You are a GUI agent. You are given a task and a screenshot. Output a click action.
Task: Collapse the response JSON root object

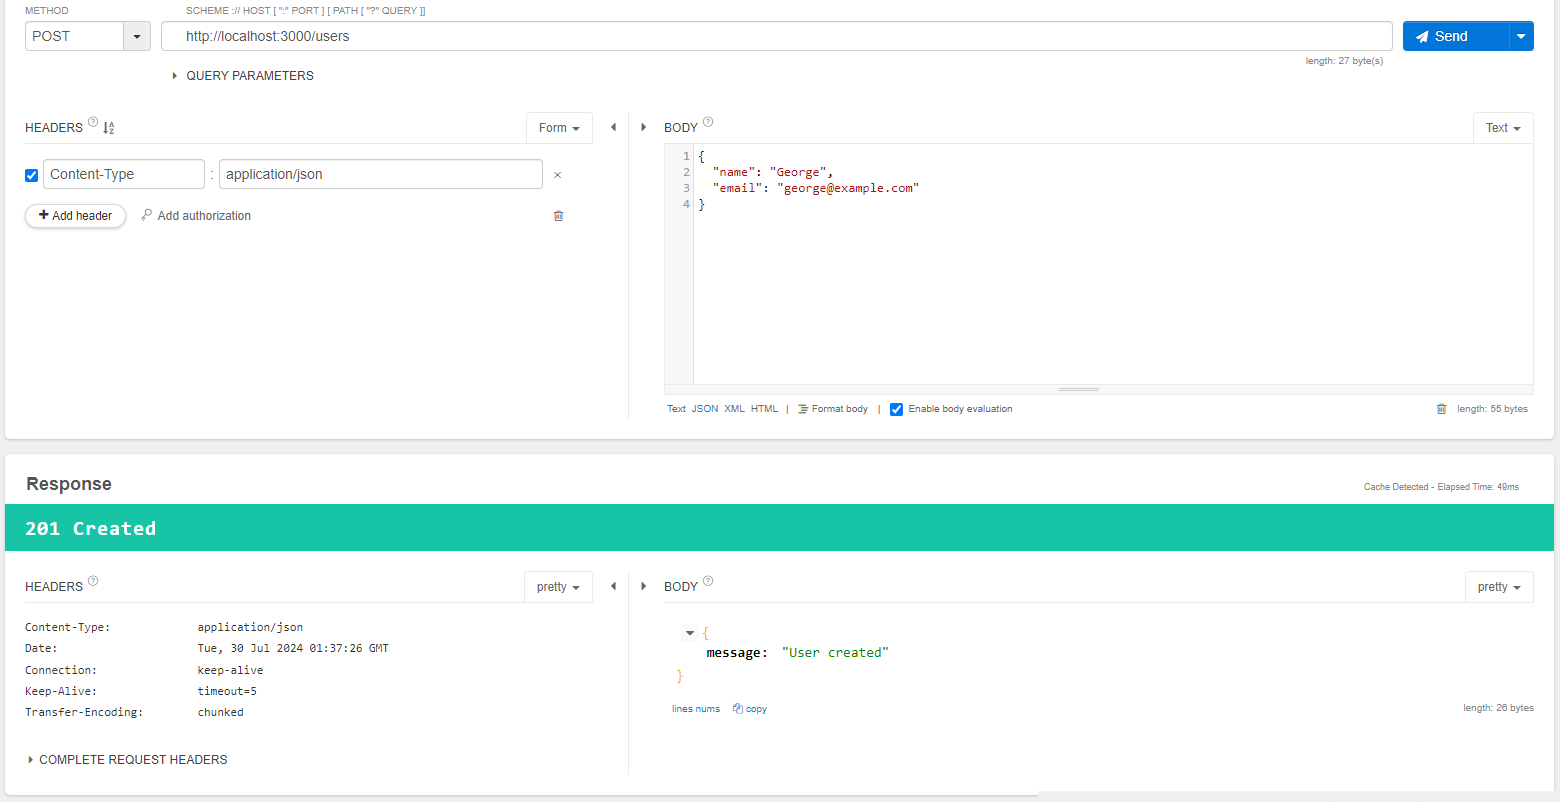[x=690, y=633]
